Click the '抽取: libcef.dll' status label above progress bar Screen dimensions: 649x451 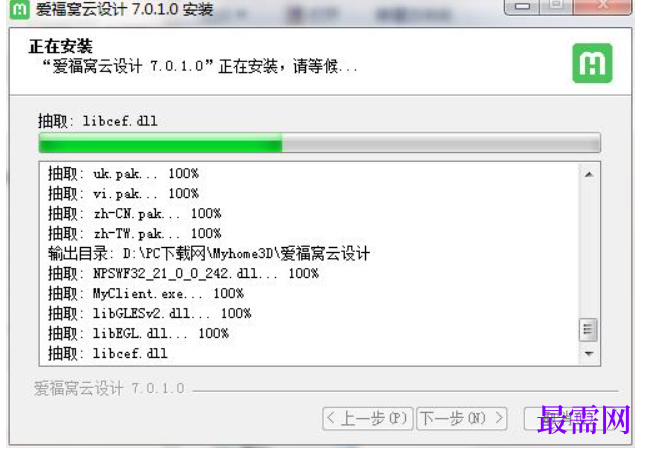(98, 121)
